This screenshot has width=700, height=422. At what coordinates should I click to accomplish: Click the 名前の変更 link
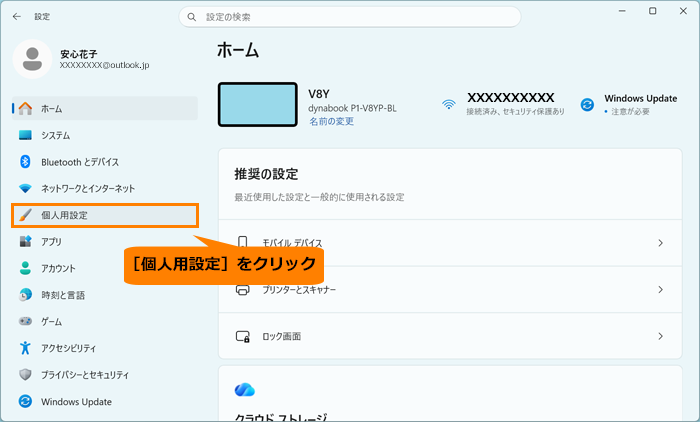332,121
